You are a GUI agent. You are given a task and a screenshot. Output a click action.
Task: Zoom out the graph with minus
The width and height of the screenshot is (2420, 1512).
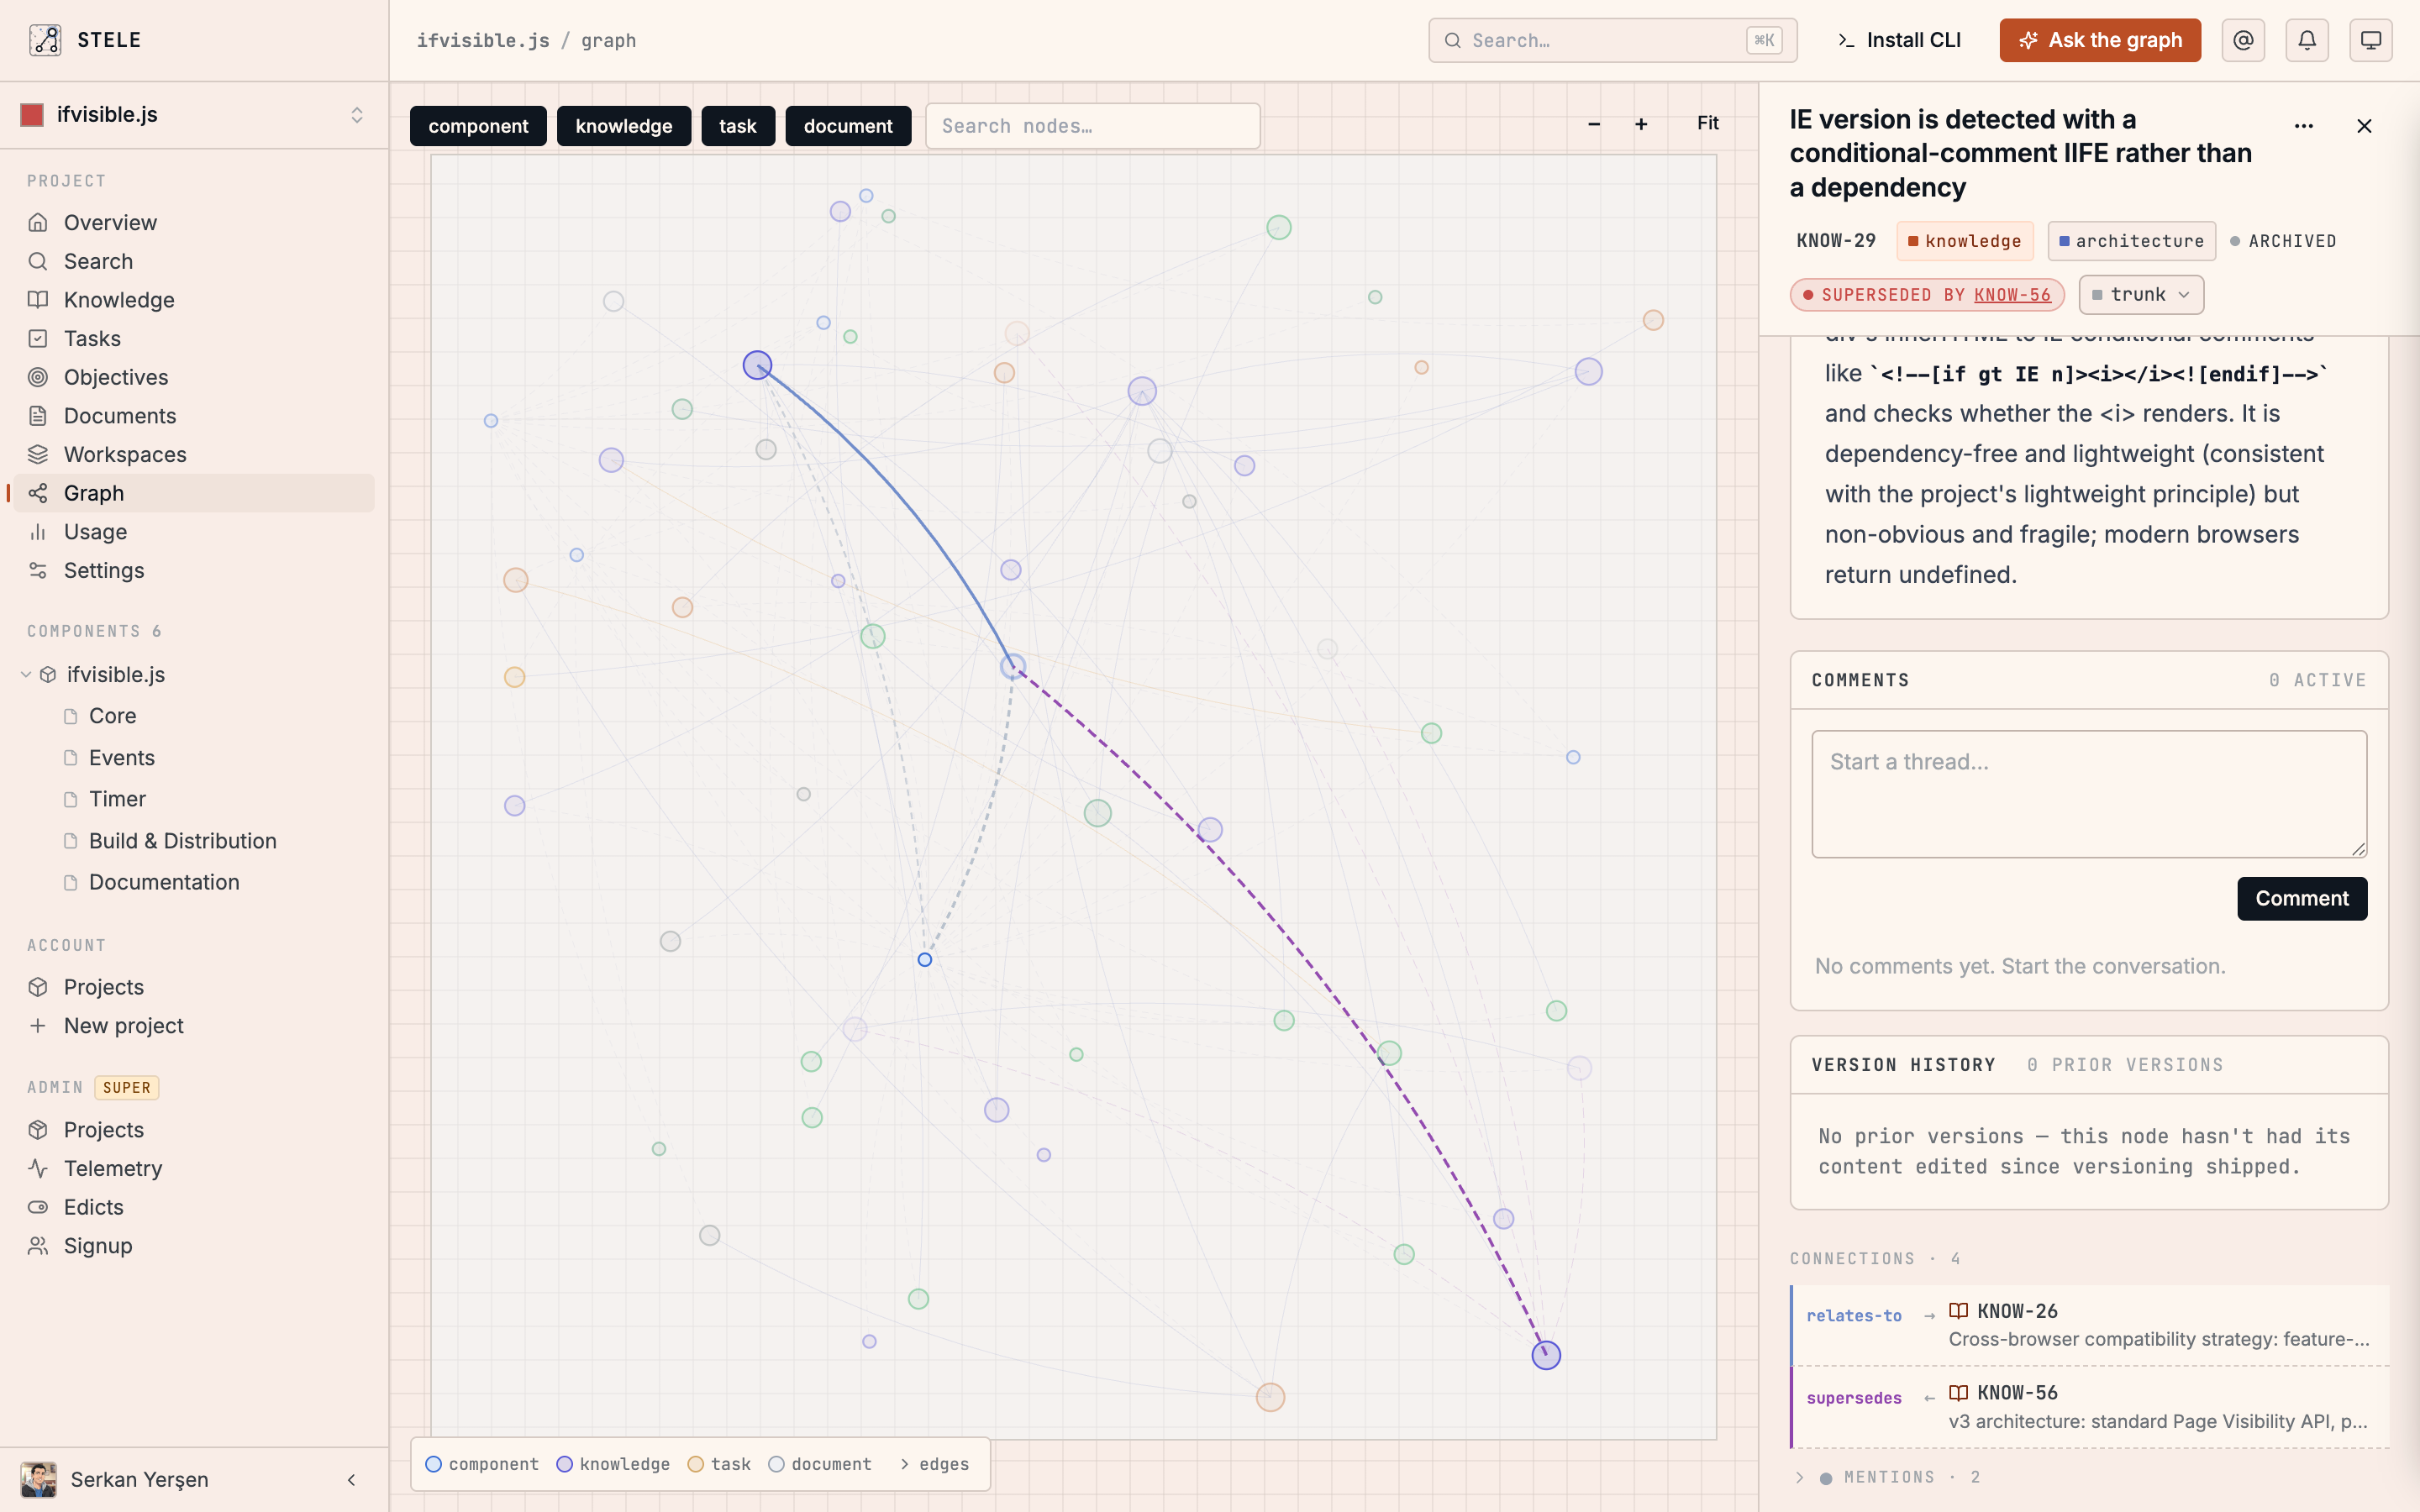click(1594, 124)
